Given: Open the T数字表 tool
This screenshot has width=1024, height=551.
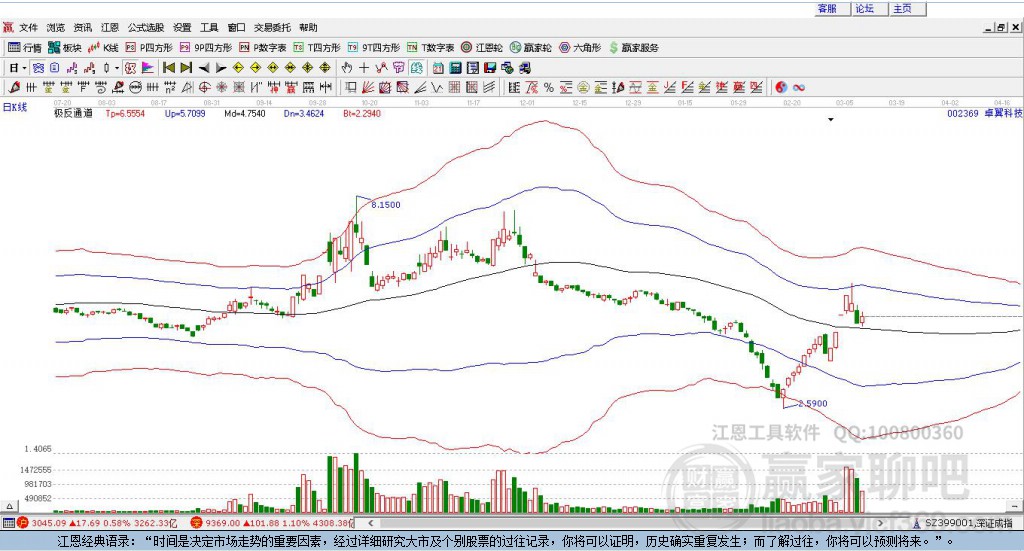Looking at the screenshot, I should tap(430, 48).
